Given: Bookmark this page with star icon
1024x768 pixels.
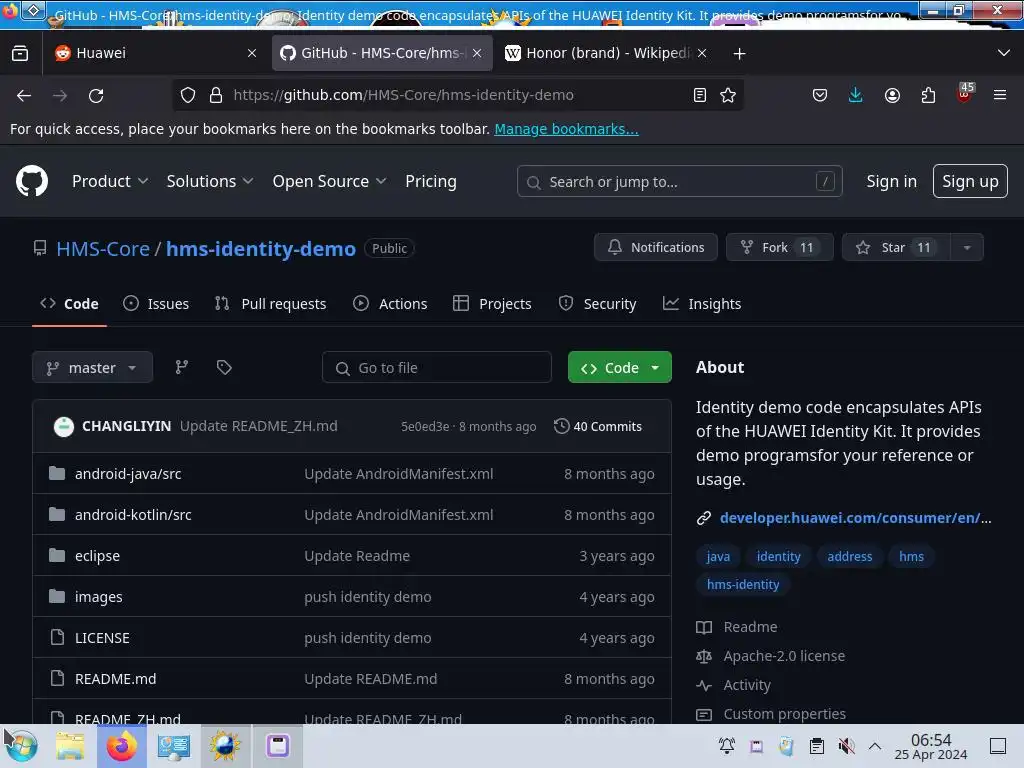Looking at the screenshot, I should point(728,95).
